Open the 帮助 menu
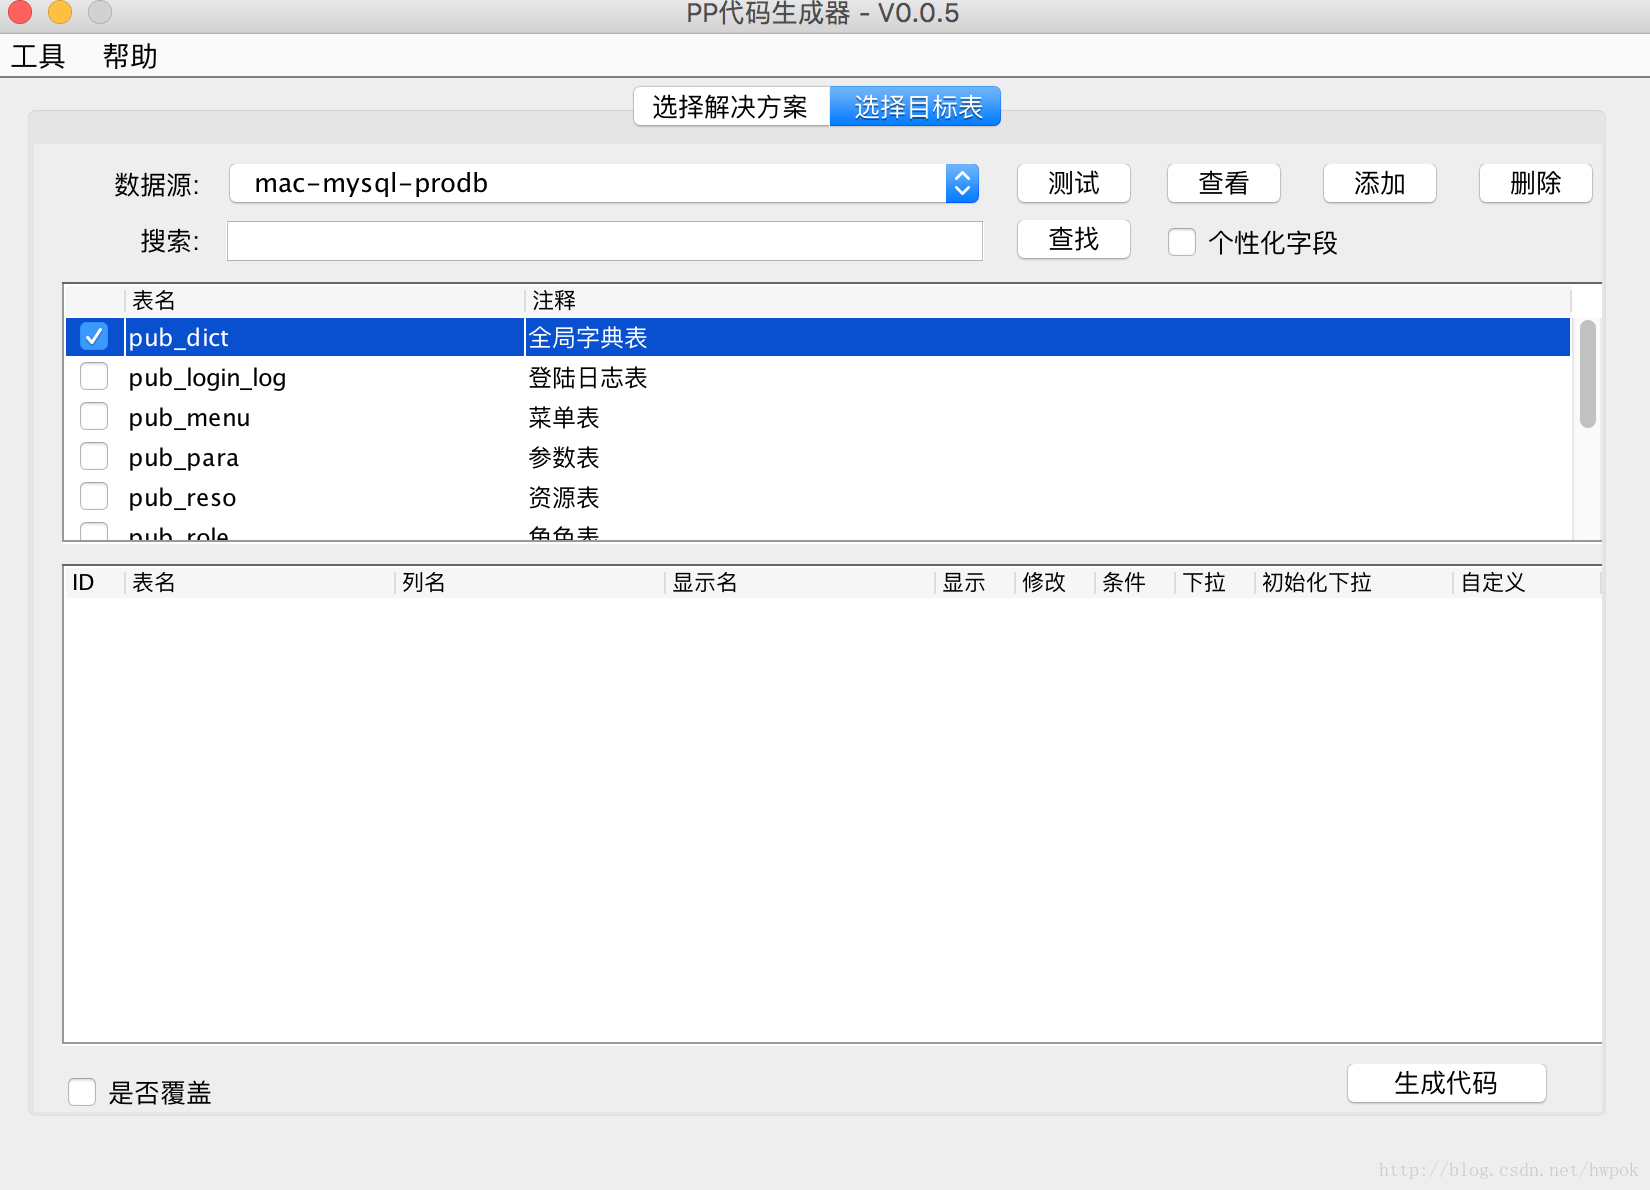 pos(130,57)
